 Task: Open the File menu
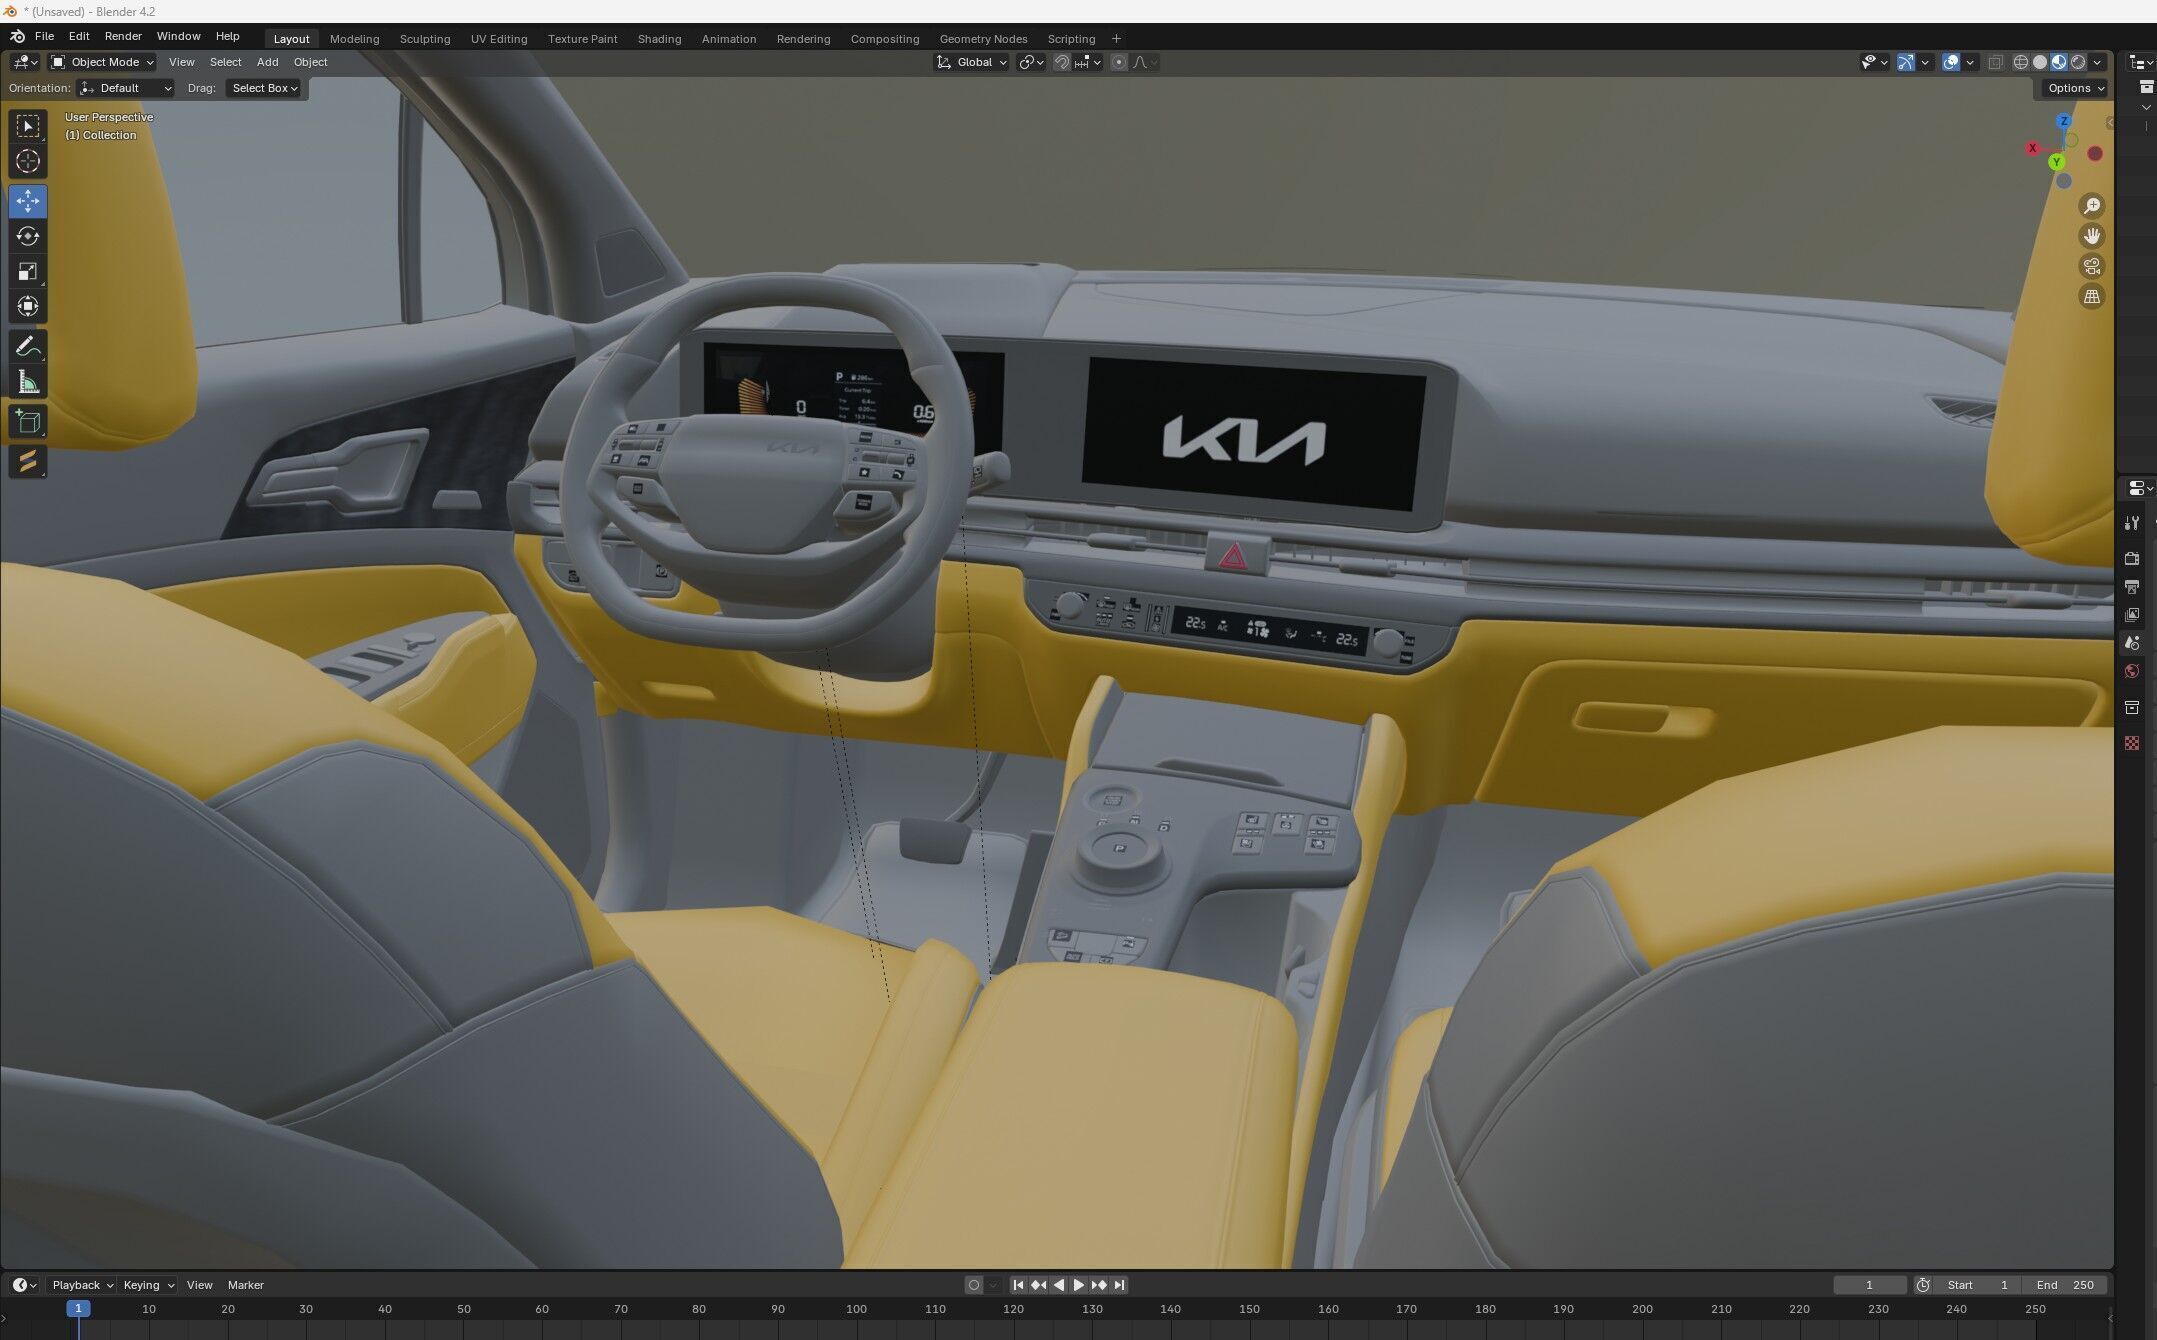[x=44, y=36]
